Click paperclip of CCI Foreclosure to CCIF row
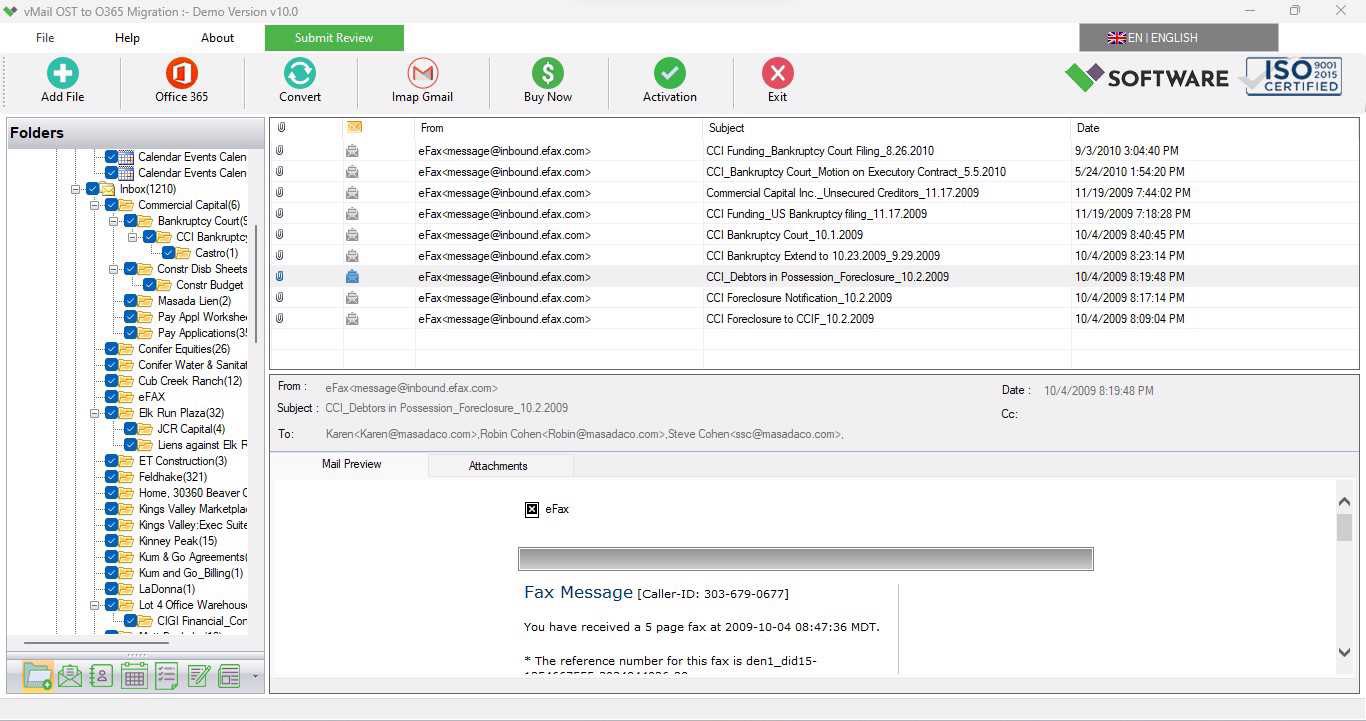The width and height of the screenshot is (1366, 721). (x=280, y=319)
